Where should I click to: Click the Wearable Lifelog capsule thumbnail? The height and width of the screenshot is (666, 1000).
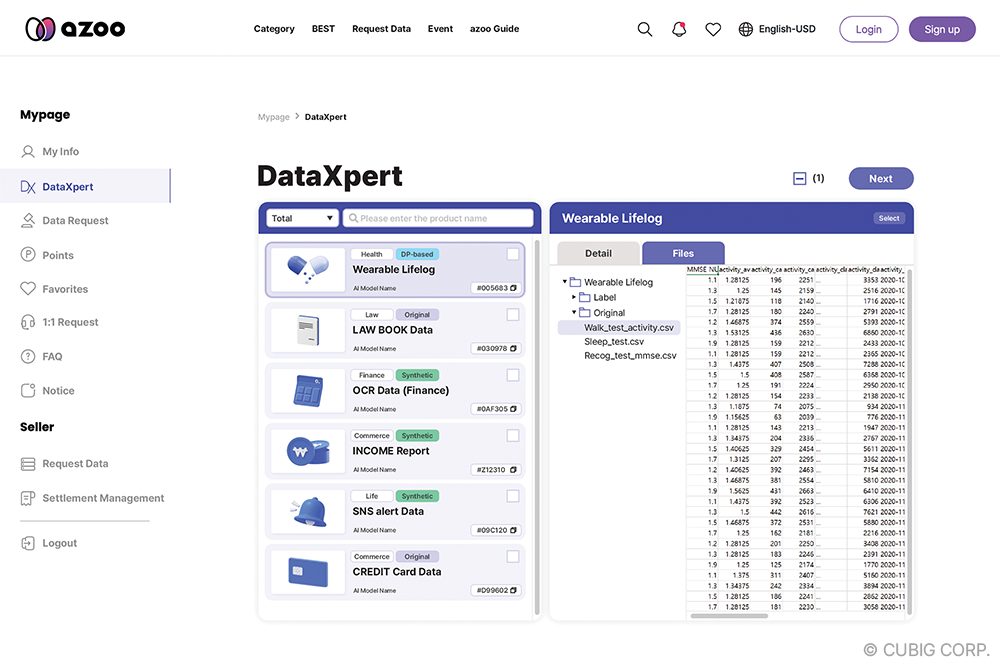coord(308,269)
